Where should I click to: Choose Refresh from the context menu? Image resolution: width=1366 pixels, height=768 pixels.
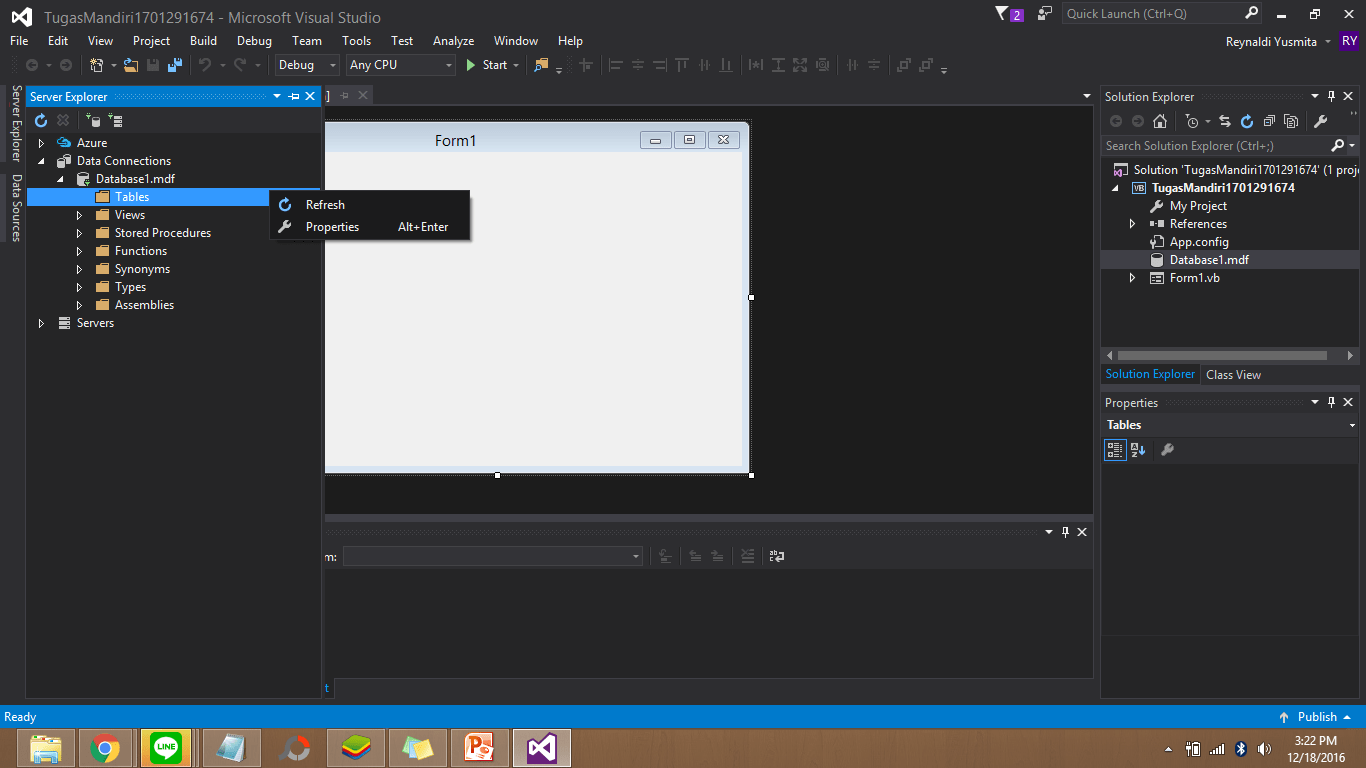369,205
